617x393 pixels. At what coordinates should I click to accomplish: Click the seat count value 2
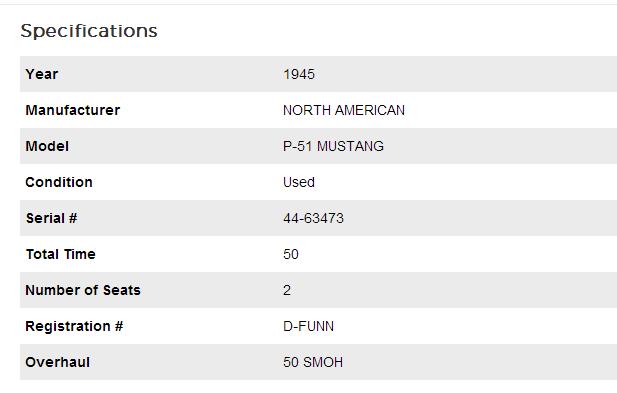click(x=287, y=290)
